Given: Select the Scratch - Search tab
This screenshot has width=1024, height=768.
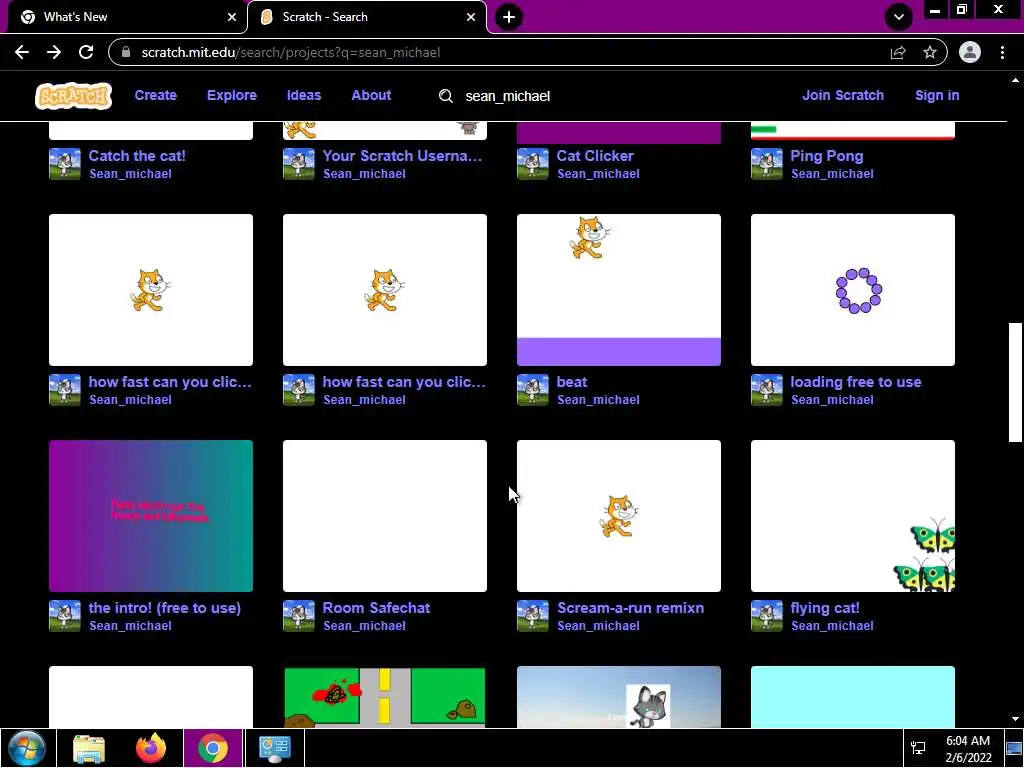Looking at the screenshot, I should point(367,17).
